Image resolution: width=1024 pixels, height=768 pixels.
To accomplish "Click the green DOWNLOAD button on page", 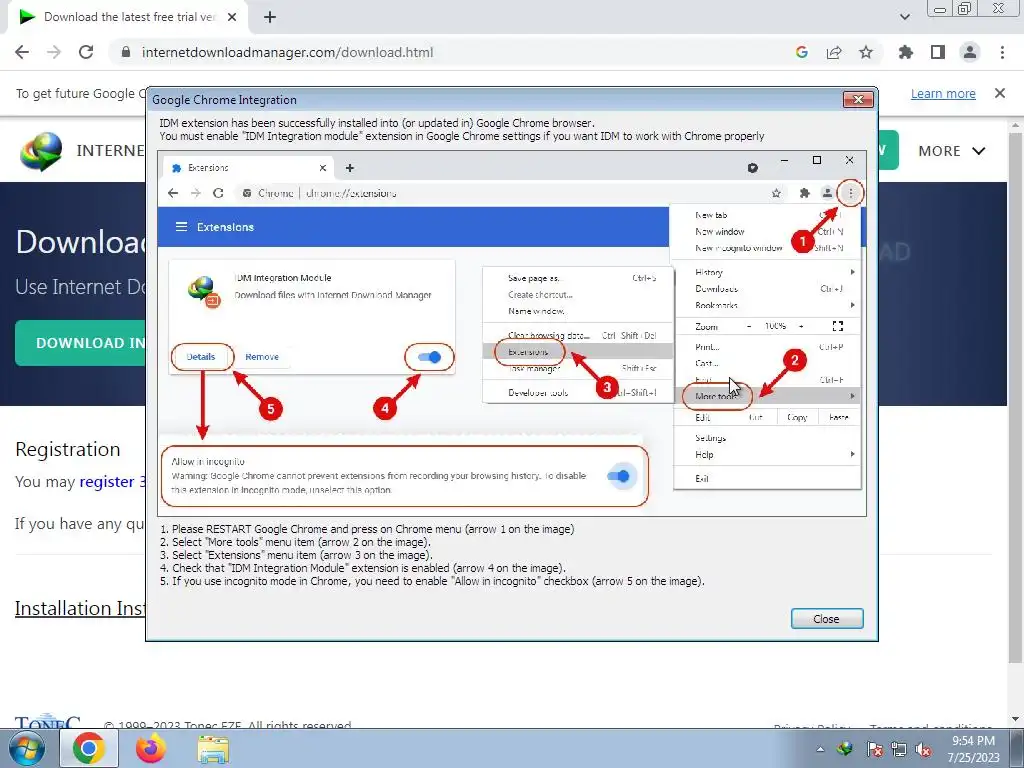I will (x=80, y=343).
